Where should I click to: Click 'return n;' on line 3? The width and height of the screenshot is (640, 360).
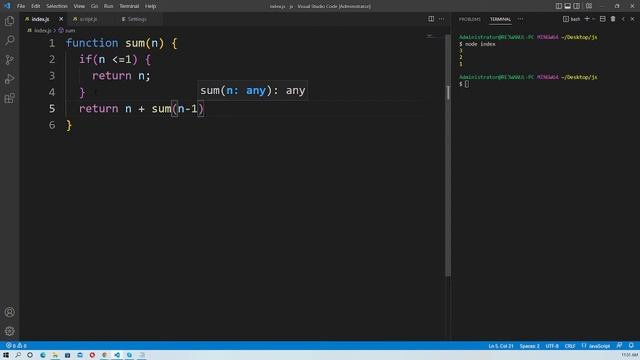click(121, 76)
